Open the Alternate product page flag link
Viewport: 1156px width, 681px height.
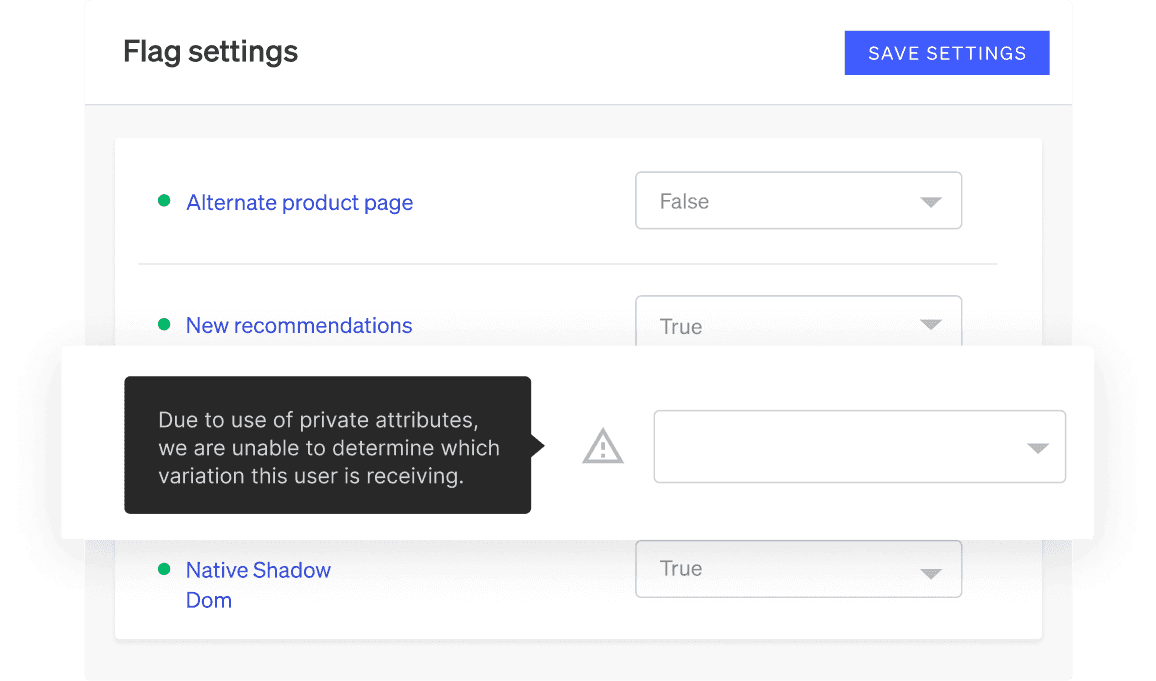[299, 203]
